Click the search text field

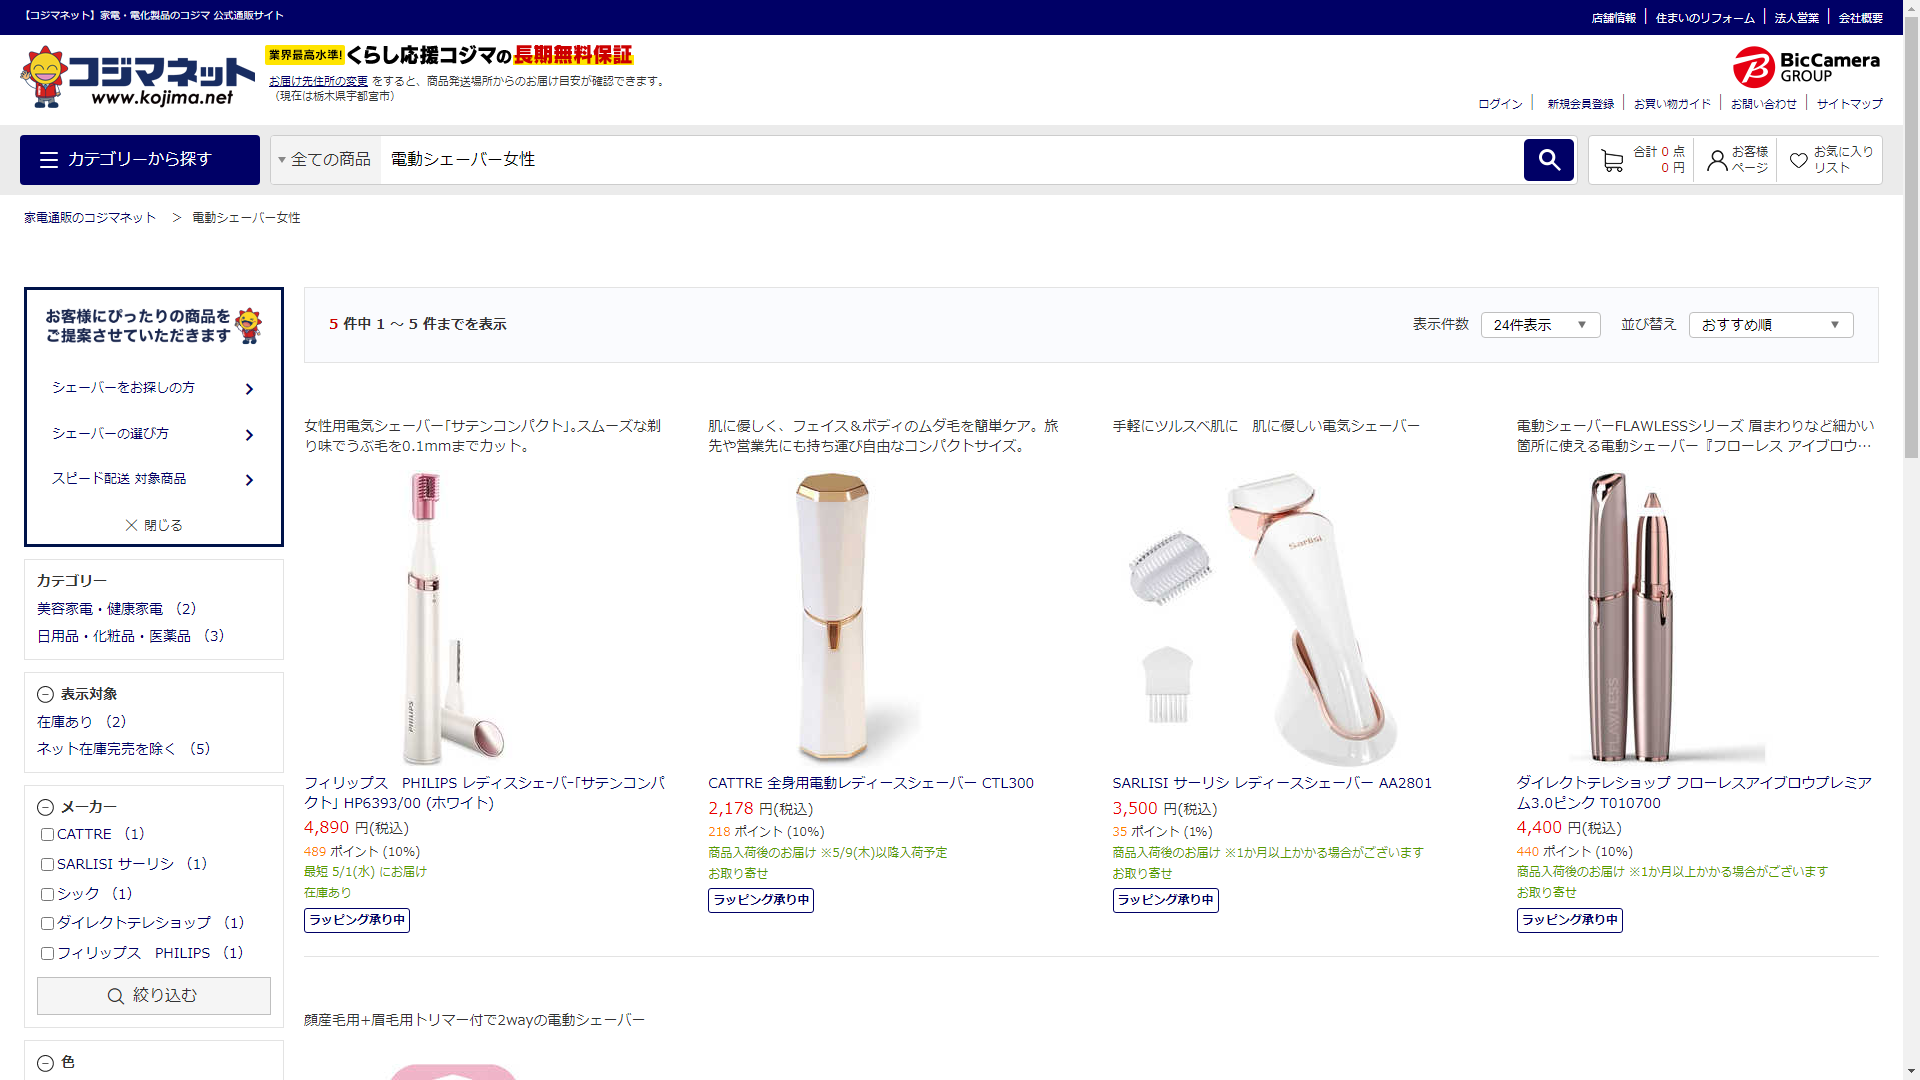950,160
